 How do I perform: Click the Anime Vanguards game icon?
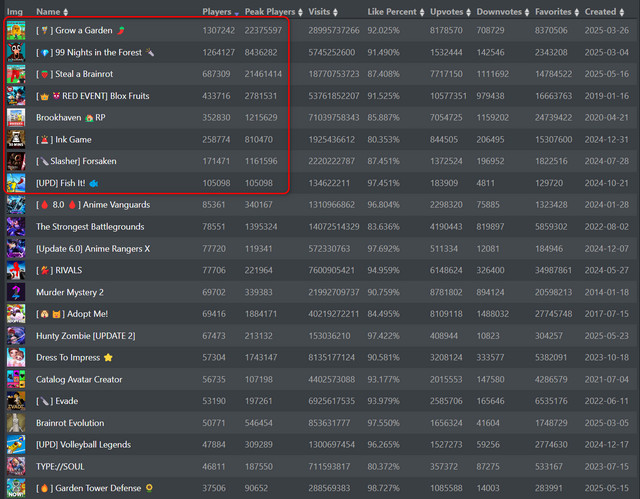point(16,205)
